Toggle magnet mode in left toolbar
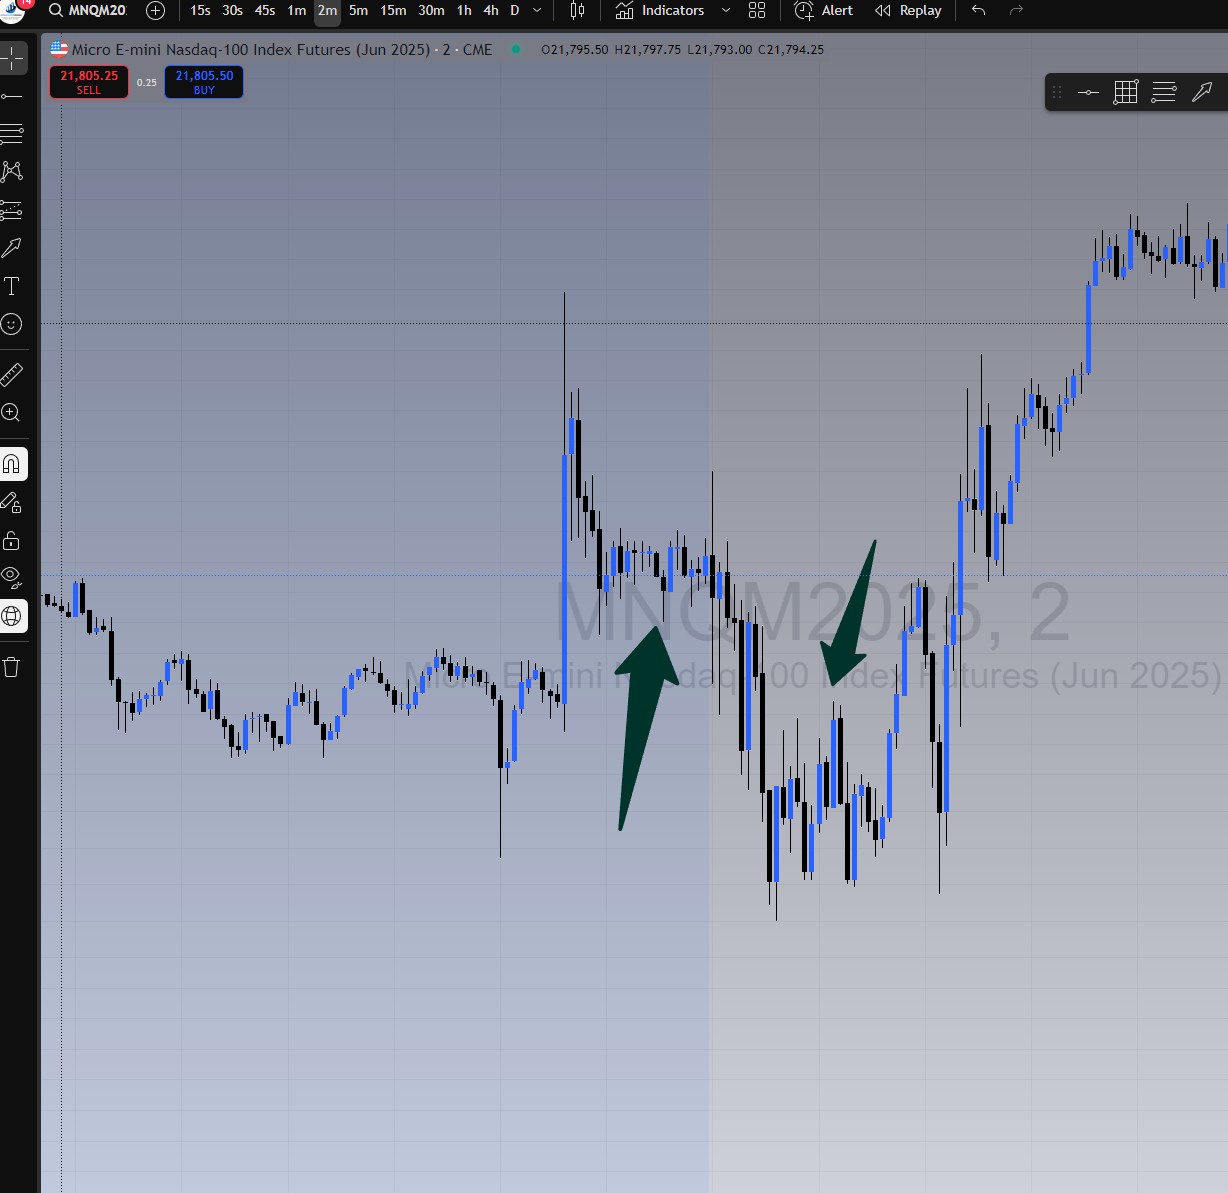This screenshot has height=1193, width=1228. 12,464
